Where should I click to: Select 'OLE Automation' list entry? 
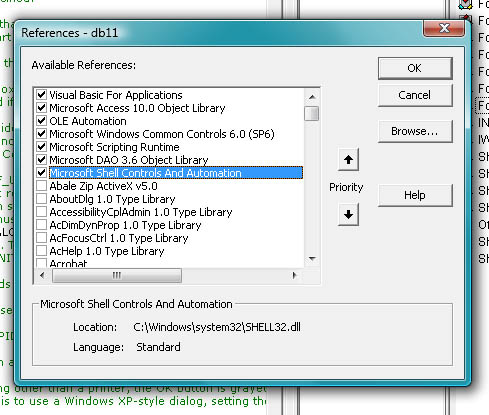click(88, 121)
